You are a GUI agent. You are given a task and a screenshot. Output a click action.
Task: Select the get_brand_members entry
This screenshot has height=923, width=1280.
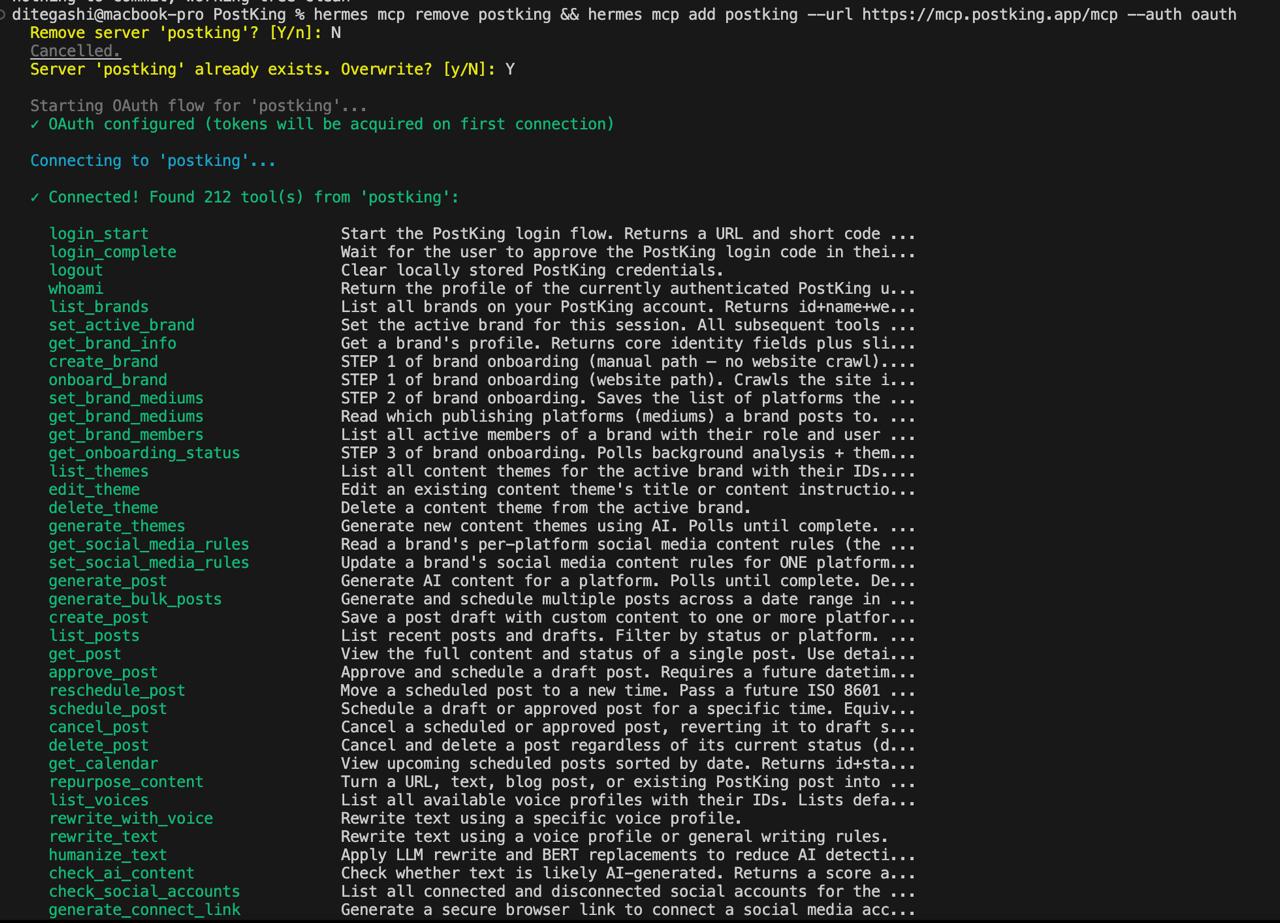(x=126, y=434)
